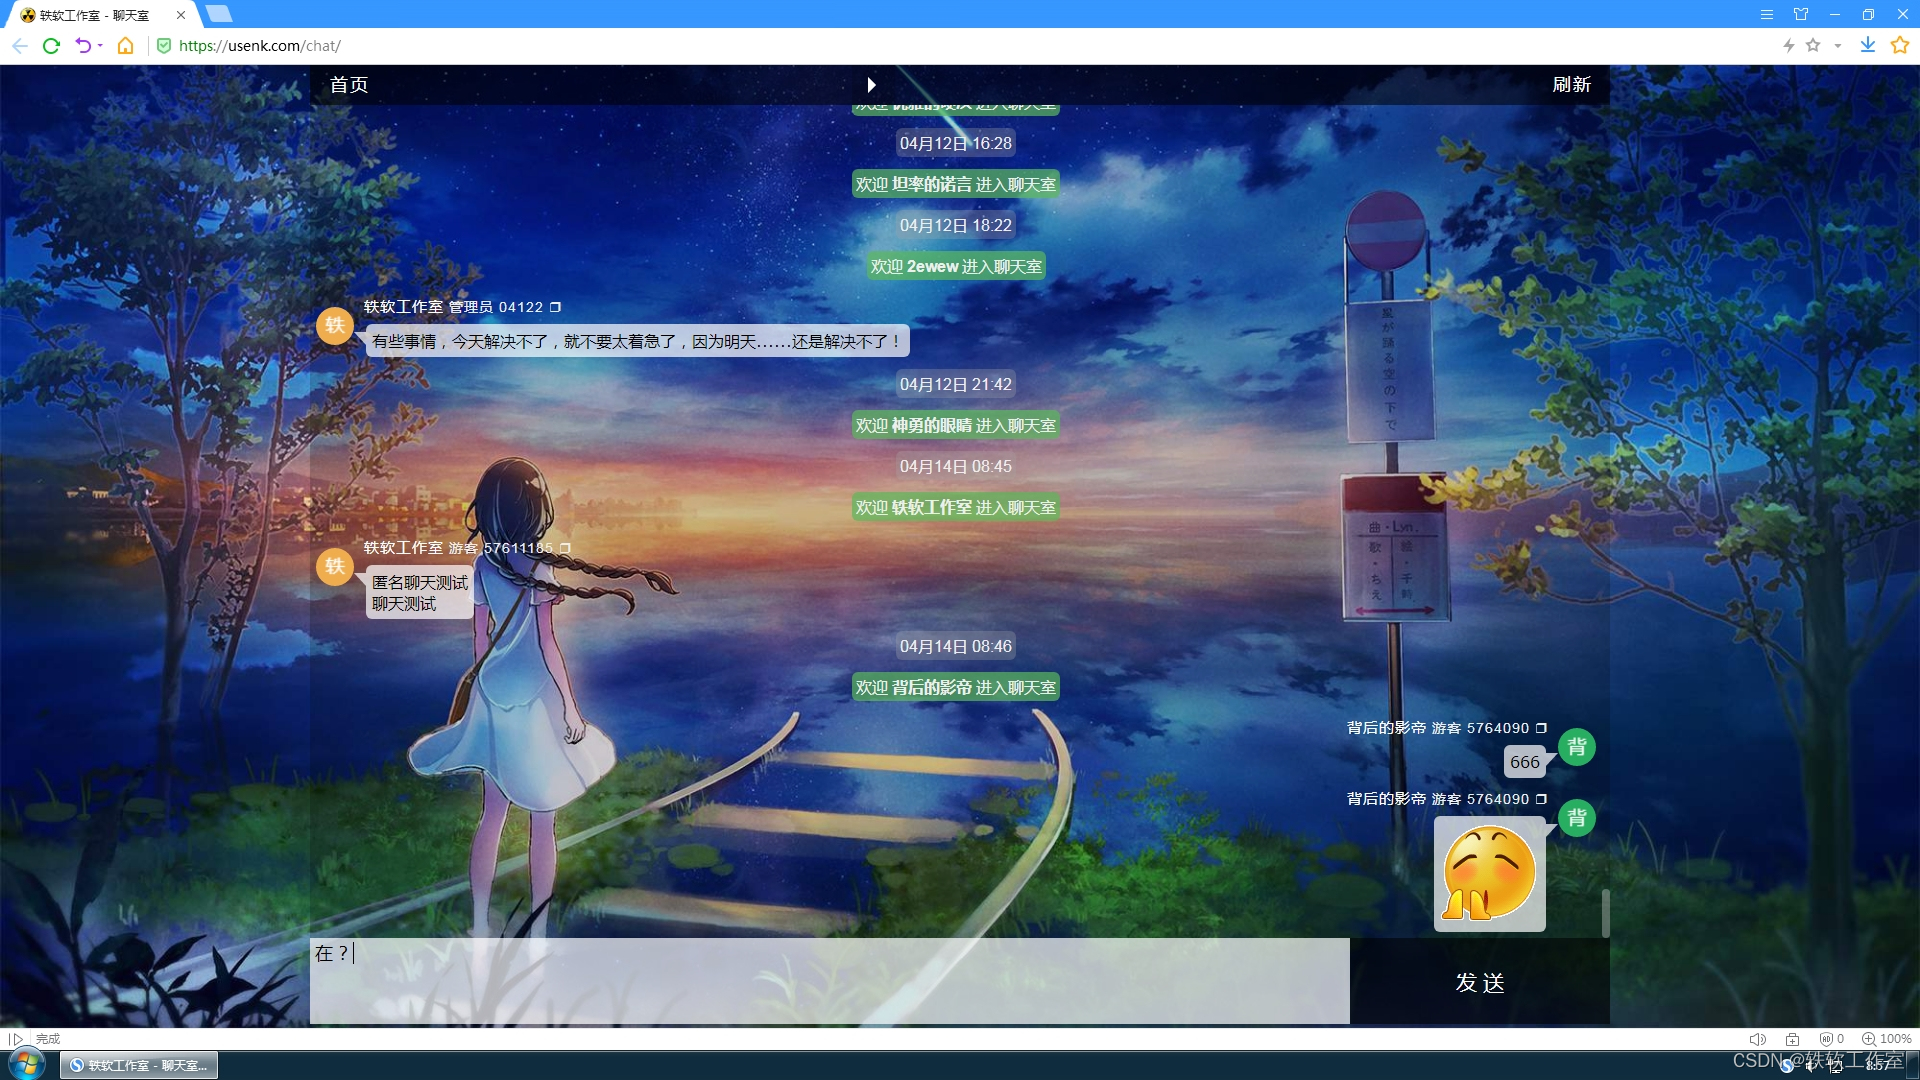Open the skin t-shirt icon in title bar
This screenshot has height=1080, width=1920.
1801,15
